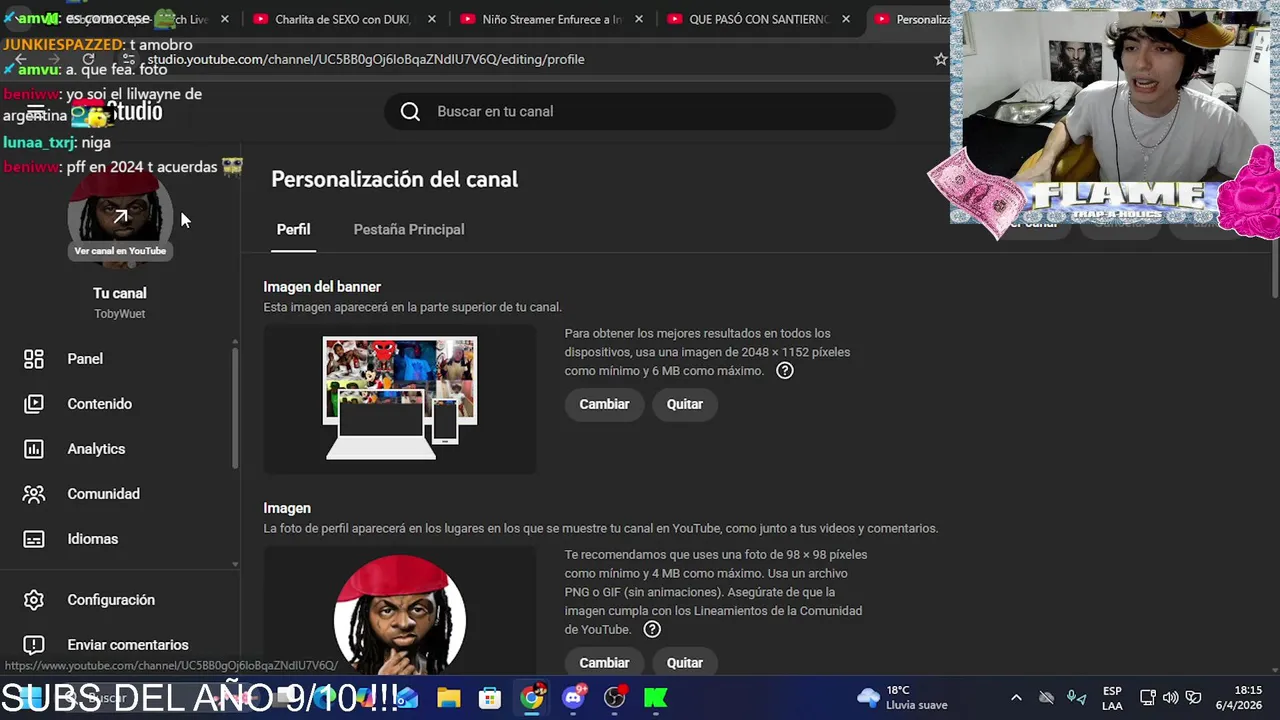
Task: Click the site info icon in address bar
Action: (129, 59)
